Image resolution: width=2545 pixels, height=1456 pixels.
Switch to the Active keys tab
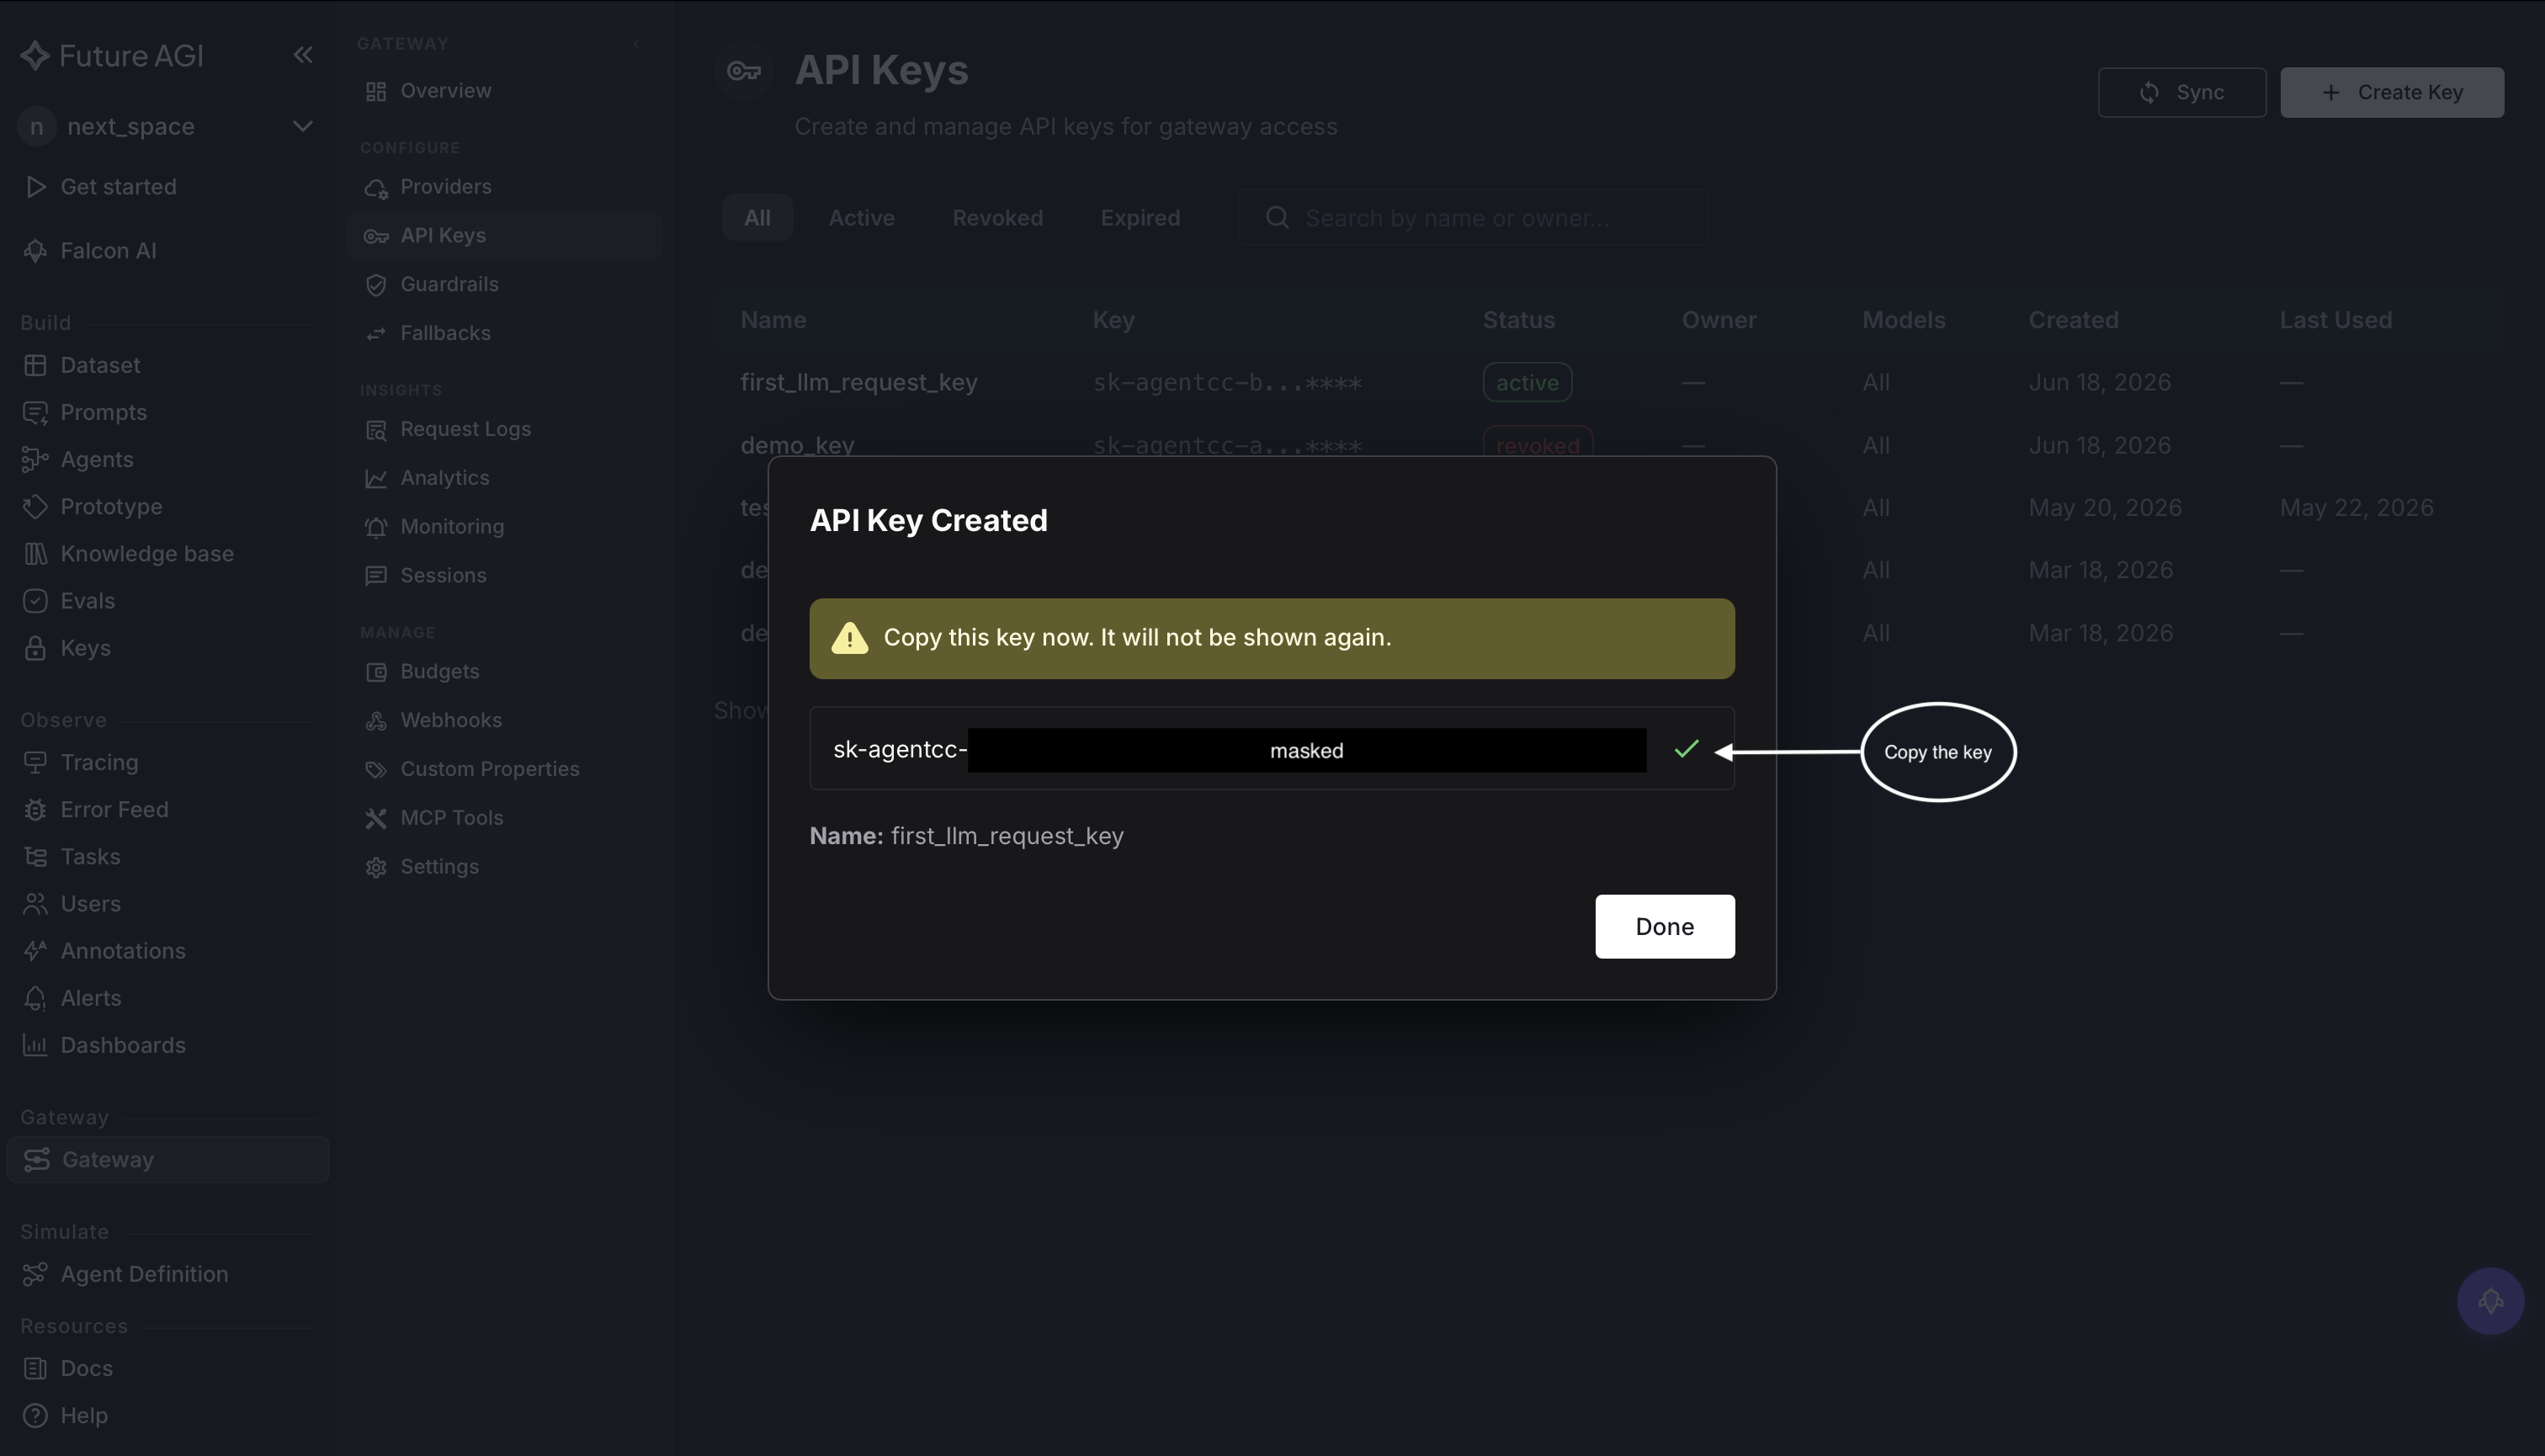(861, 217)
